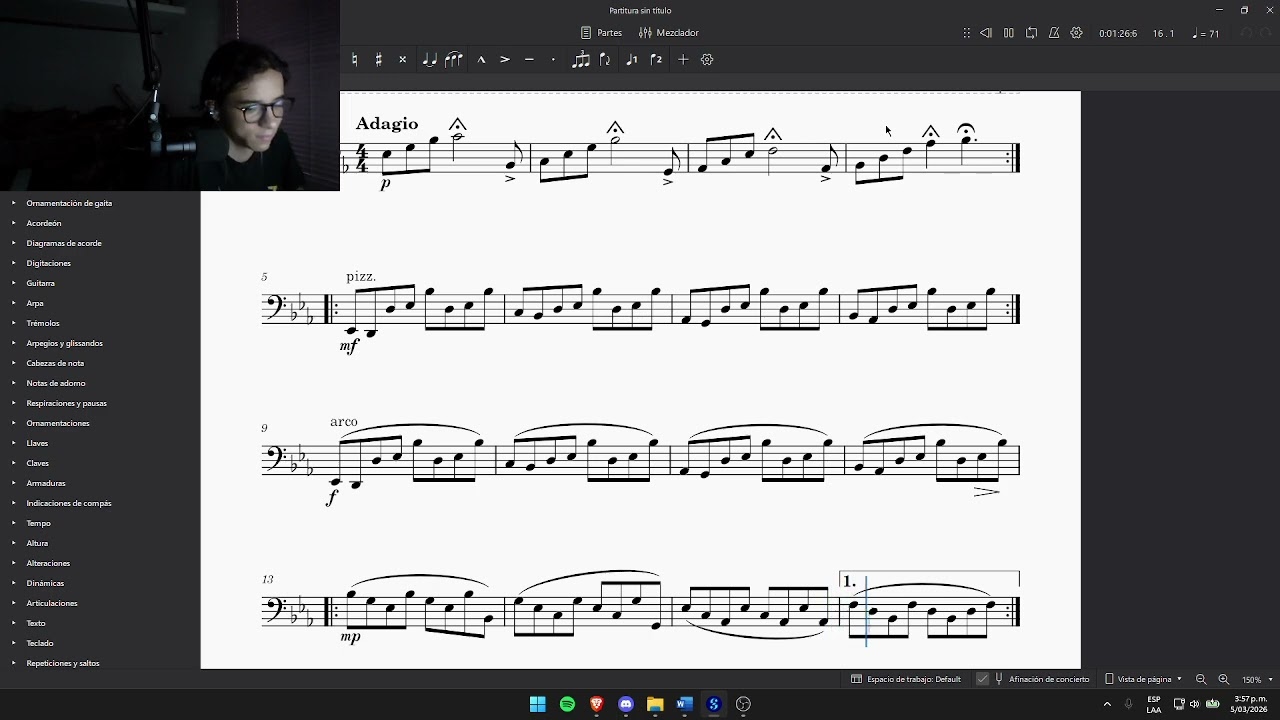Toggle loop playback
Image resolution: width=1280 pixels, height=720 pixels.
click(x=1031, y=33)
